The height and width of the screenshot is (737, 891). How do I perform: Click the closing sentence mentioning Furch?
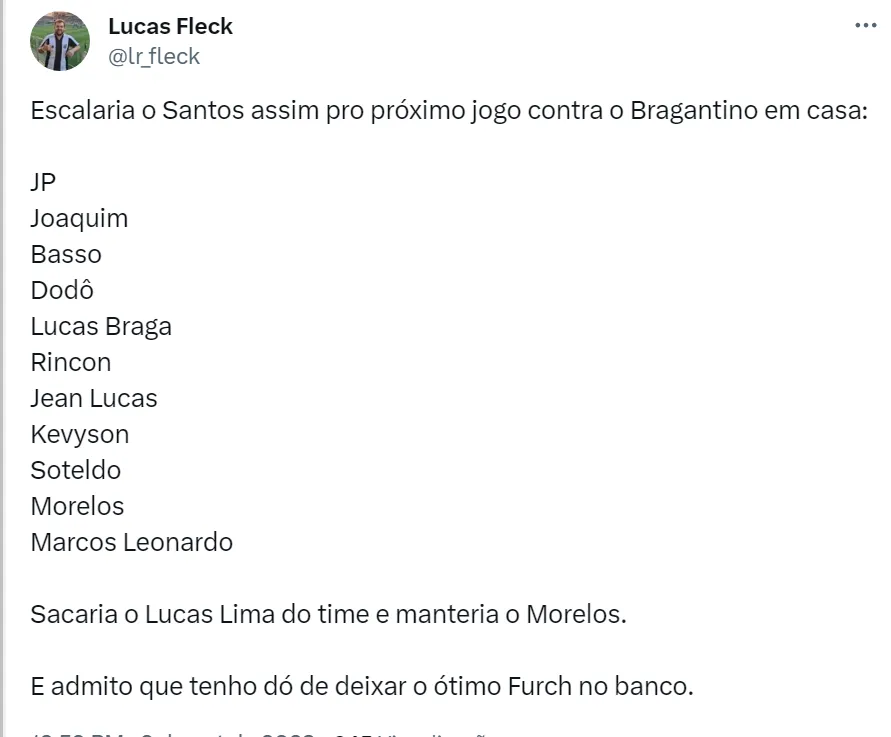361,686
